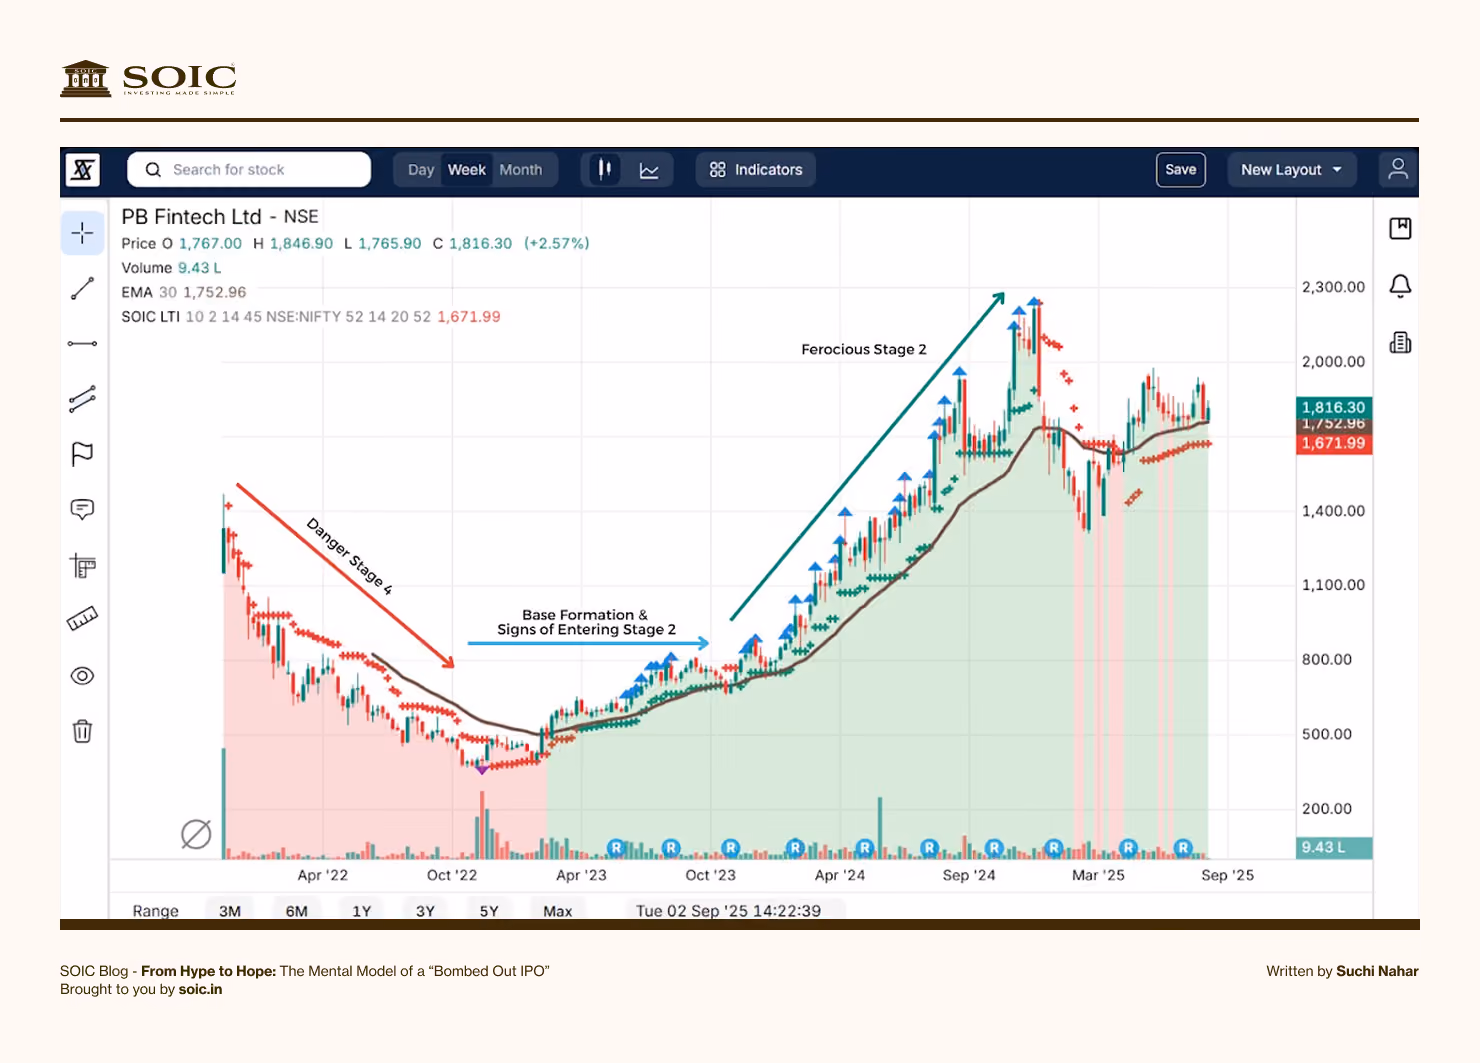Open the user profile account icon
The height and width of the screenshot is (1063, 1480).
pyautogui.click(x=1398, y=170)
